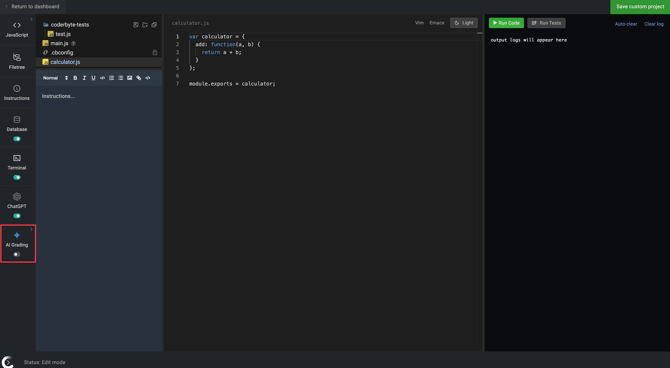Click the Run Code button
This screenshot has width=670, height=368.
coord(506,23)
